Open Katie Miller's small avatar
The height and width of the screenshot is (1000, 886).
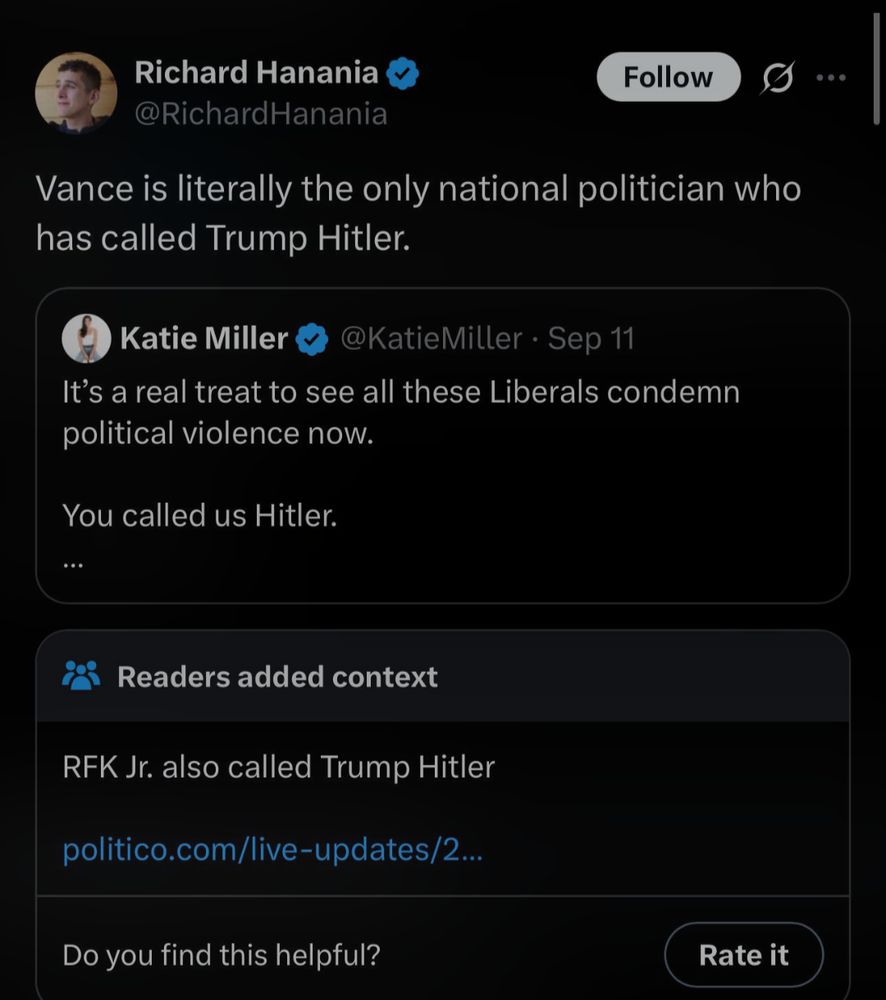coord(86,339)
